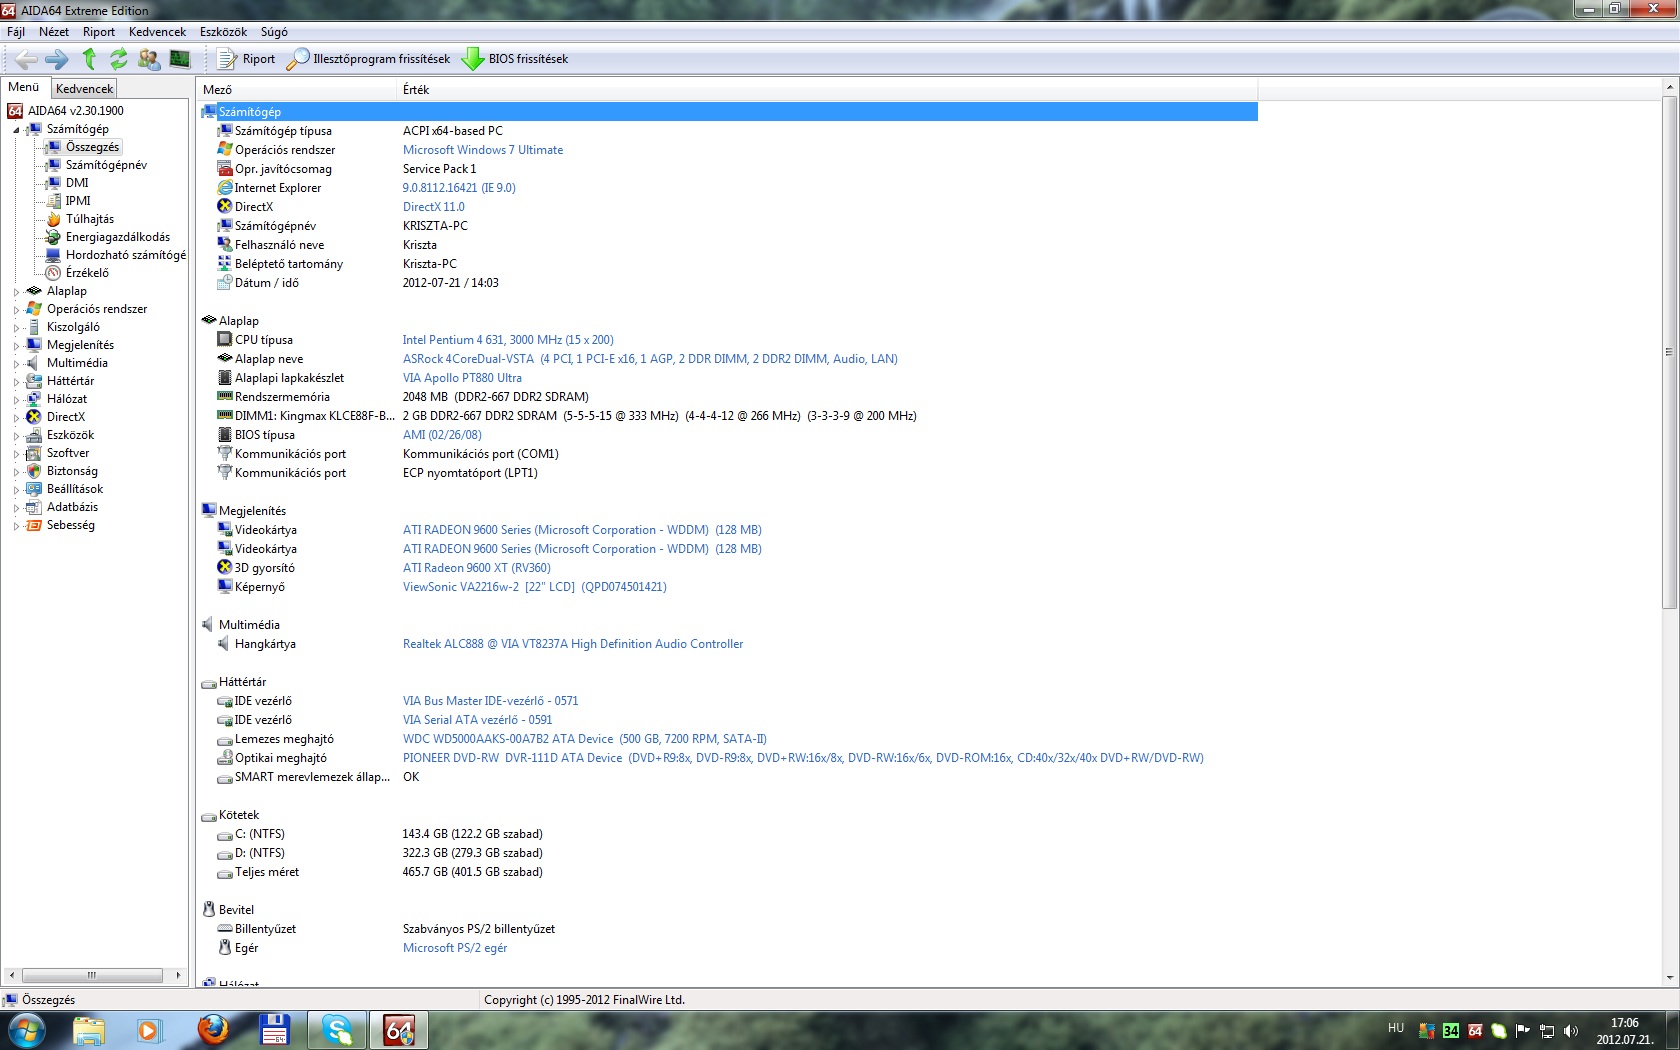Click the green monitor diagnostics toolbar icon
Viewport: 1680px width, 1050px height.
click(180, 59)
